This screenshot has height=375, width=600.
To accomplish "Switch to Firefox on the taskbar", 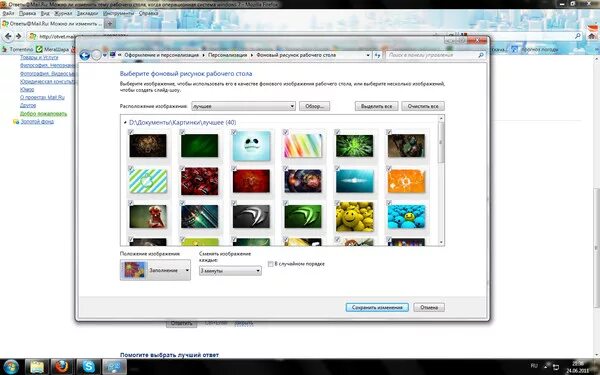I will pyautogui.click(x=62, y=367).
